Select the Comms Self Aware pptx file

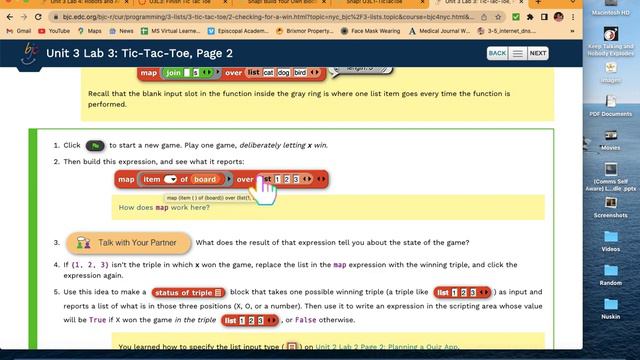(x=611, y=177)
